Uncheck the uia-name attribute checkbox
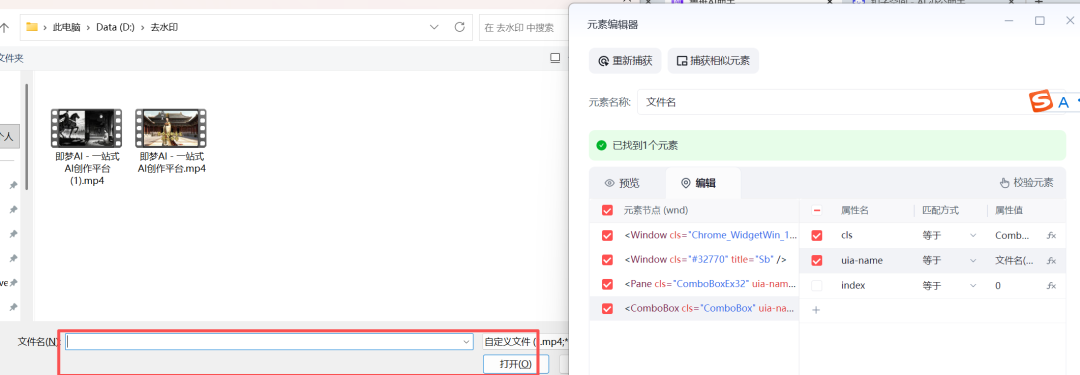Screen dimensions: 1080x375 coord(817,261)
